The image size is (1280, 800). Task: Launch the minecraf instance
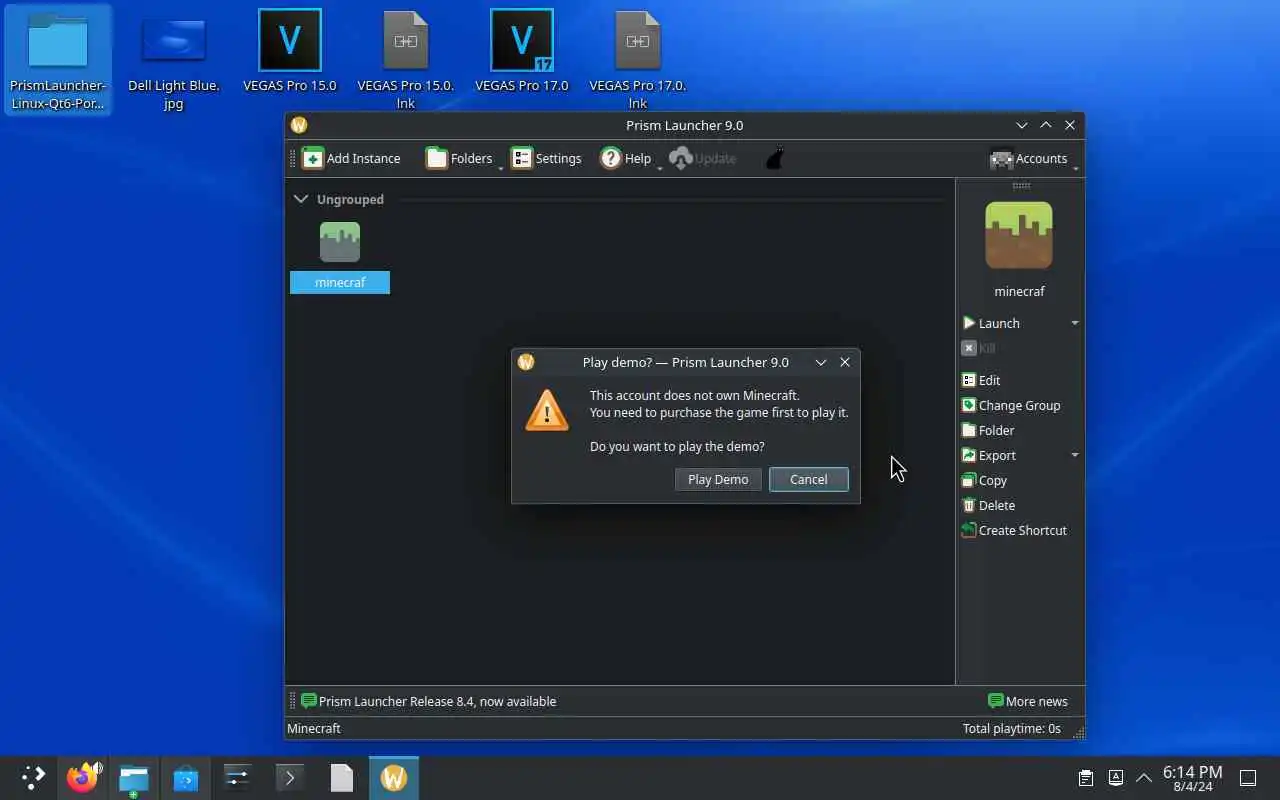click(x=991, y=323)
